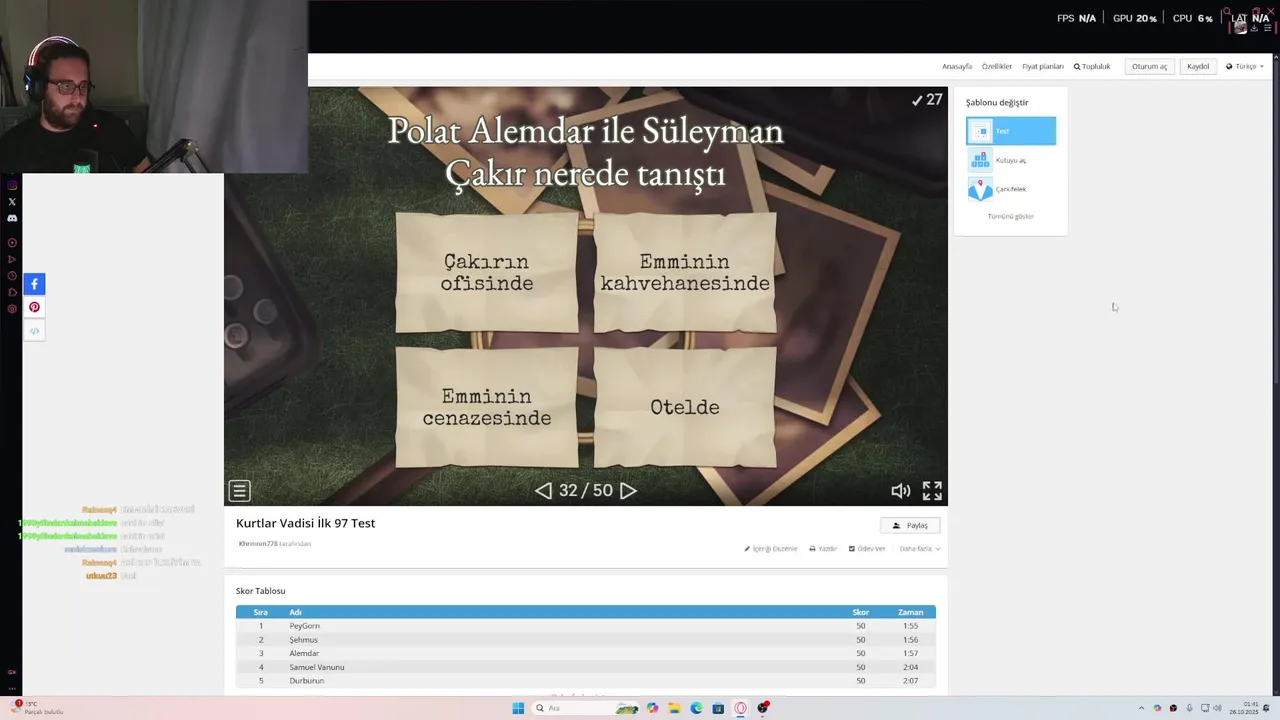Screen dimensions: 1280x720
Task: Open the quiz hamburger menu
Action: (239, 491)
